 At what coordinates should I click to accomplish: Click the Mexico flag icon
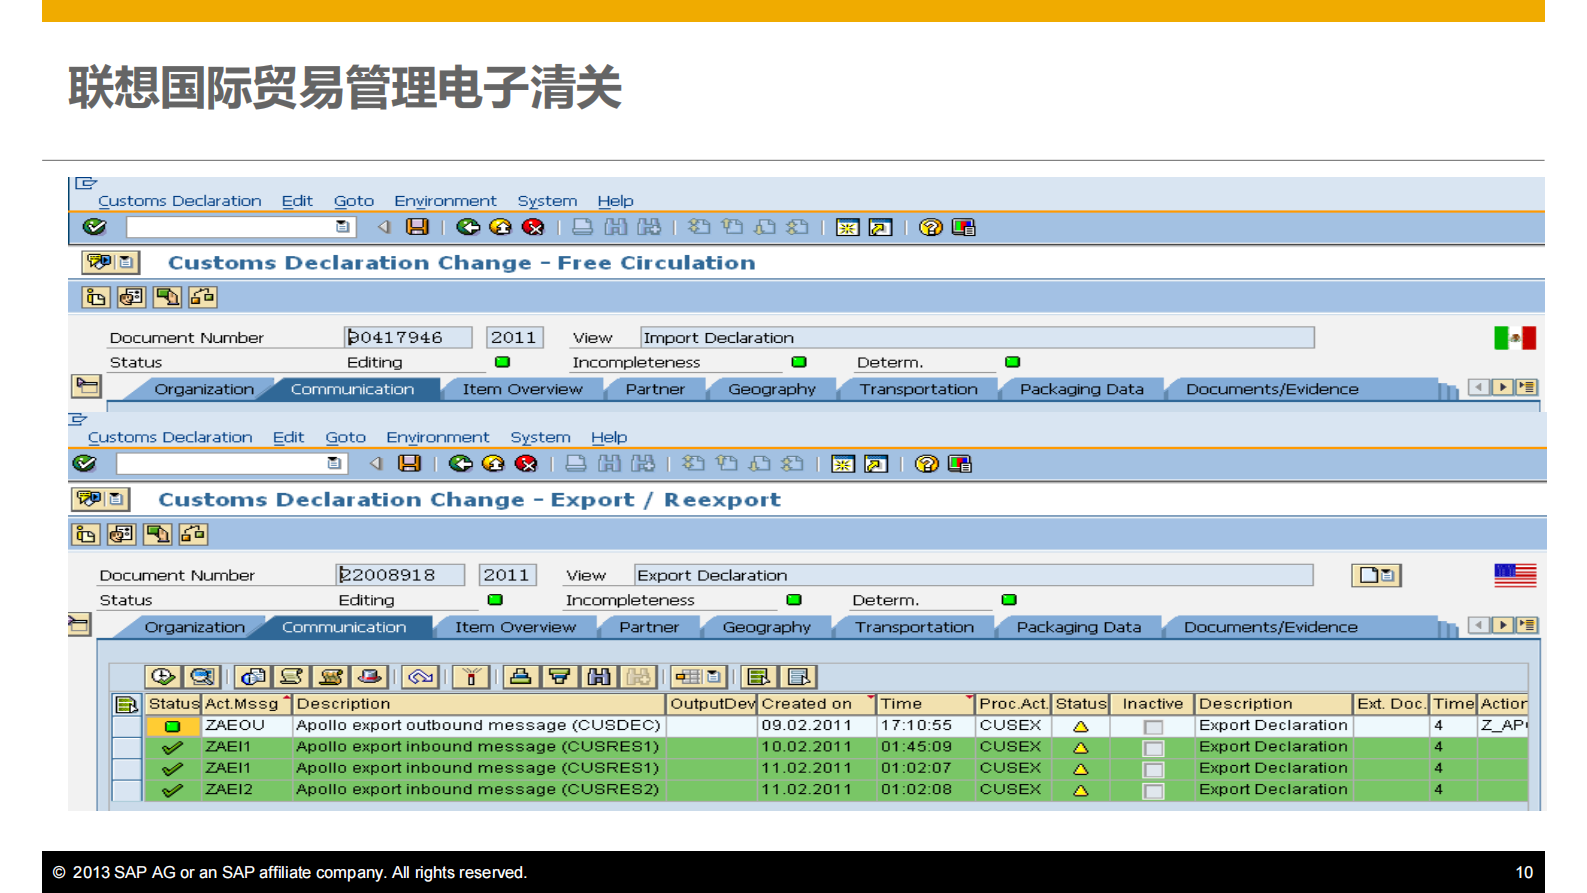tap(1514, 338)
